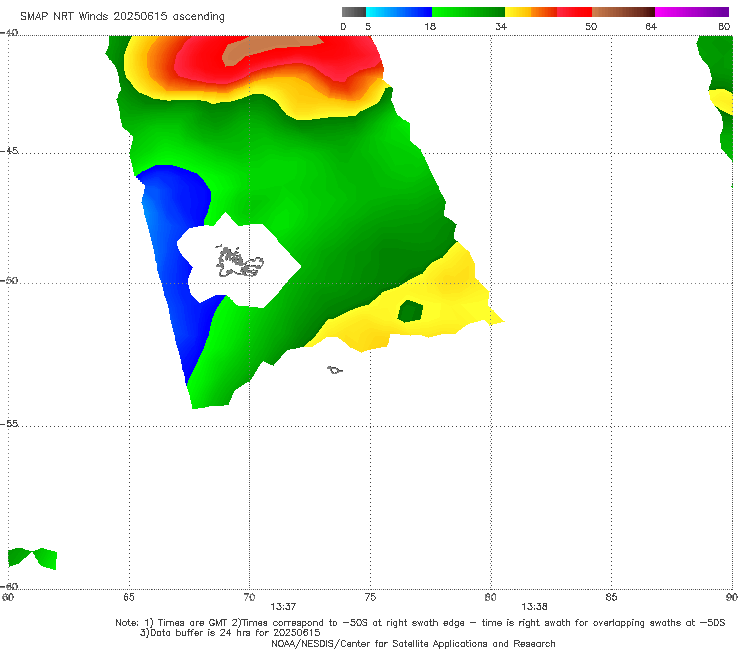Click the green segment of the color bar
The height and width of the screenshot is (650, 740).
pyautogui.click(x=468, y=12)
